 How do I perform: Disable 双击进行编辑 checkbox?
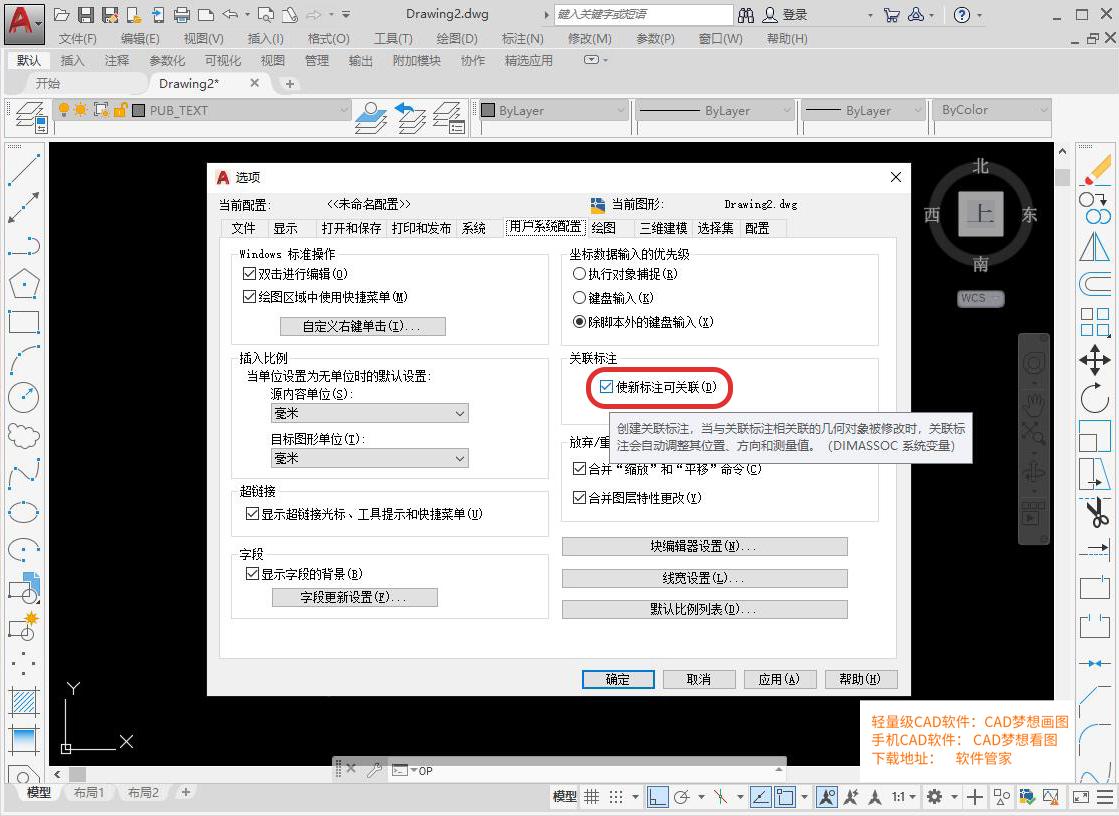tap(250, 274)
